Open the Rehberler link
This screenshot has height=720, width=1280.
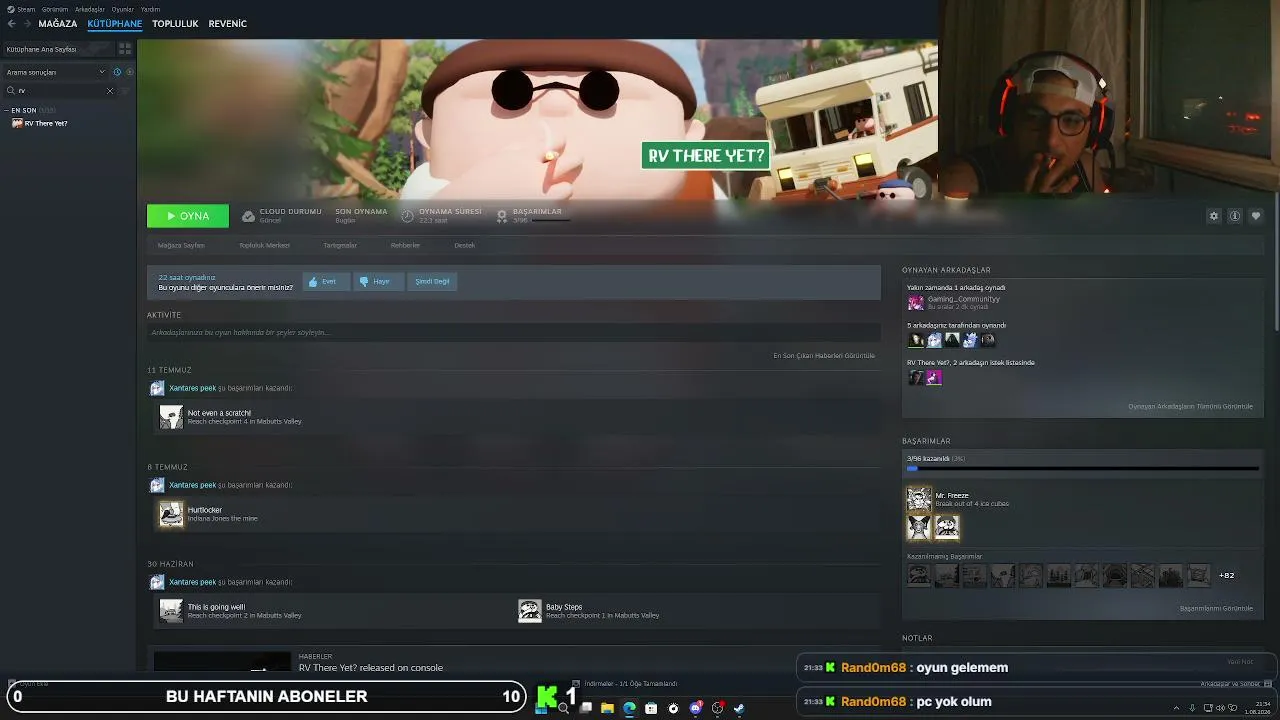(405, 245)
